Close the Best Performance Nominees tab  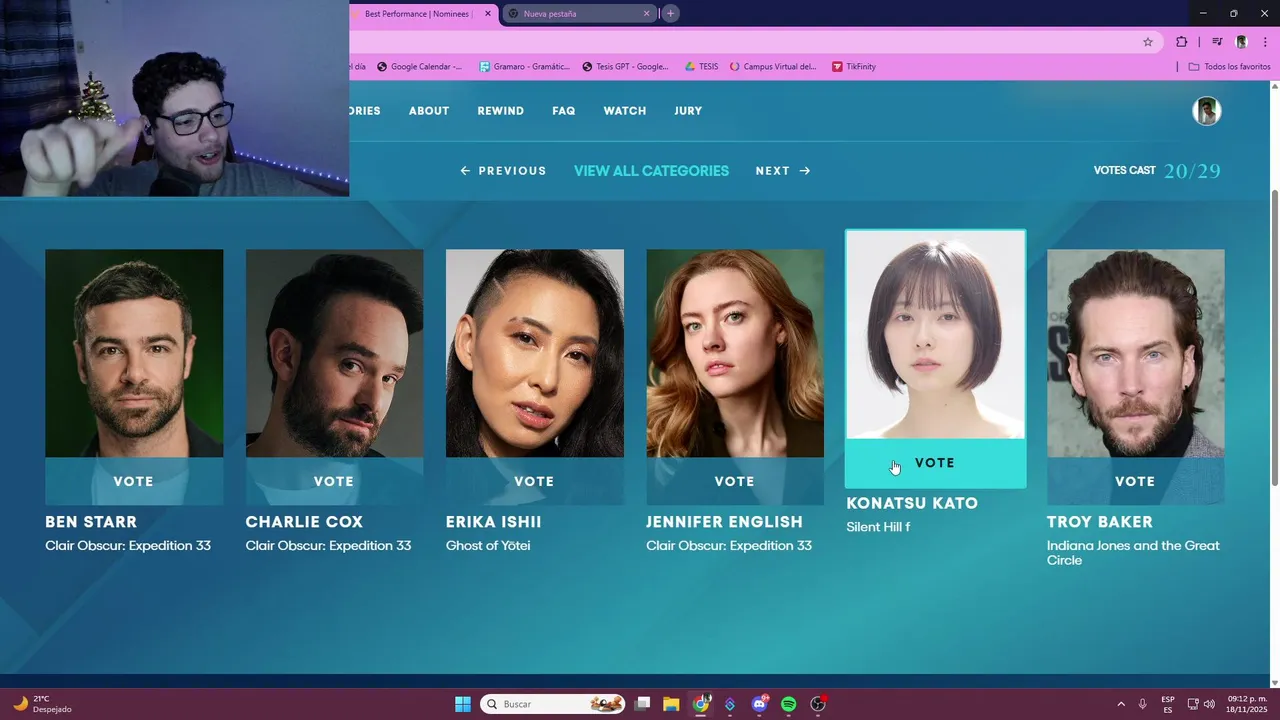(488, 14)
